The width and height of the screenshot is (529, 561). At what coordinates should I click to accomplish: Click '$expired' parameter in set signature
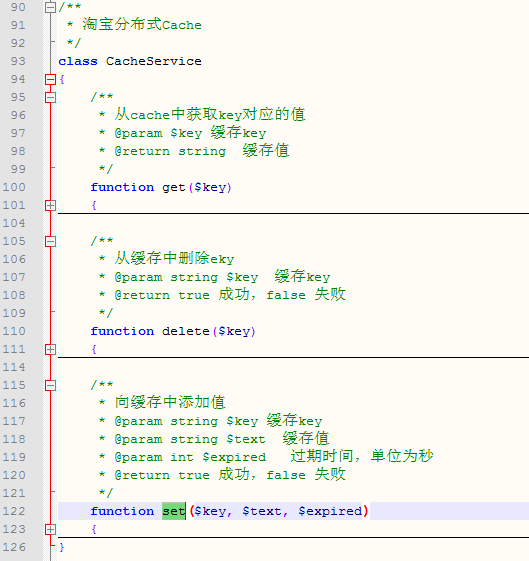tap(330, 511)
